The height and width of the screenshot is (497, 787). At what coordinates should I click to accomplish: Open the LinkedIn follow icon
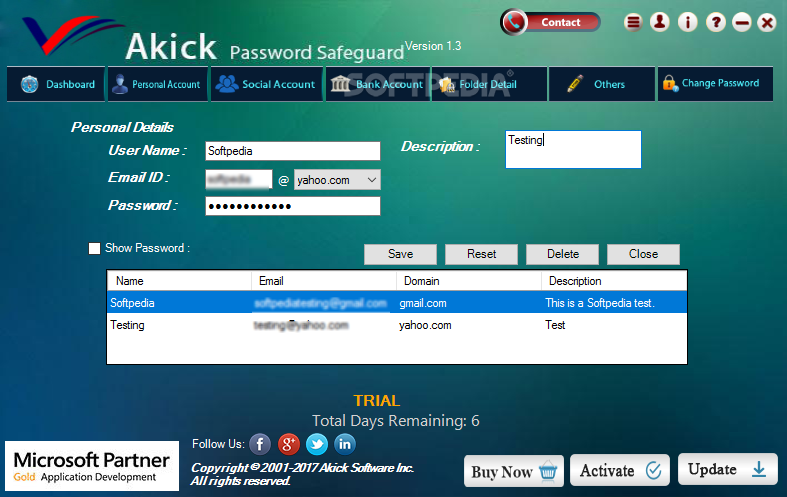[x=345, y=444]
